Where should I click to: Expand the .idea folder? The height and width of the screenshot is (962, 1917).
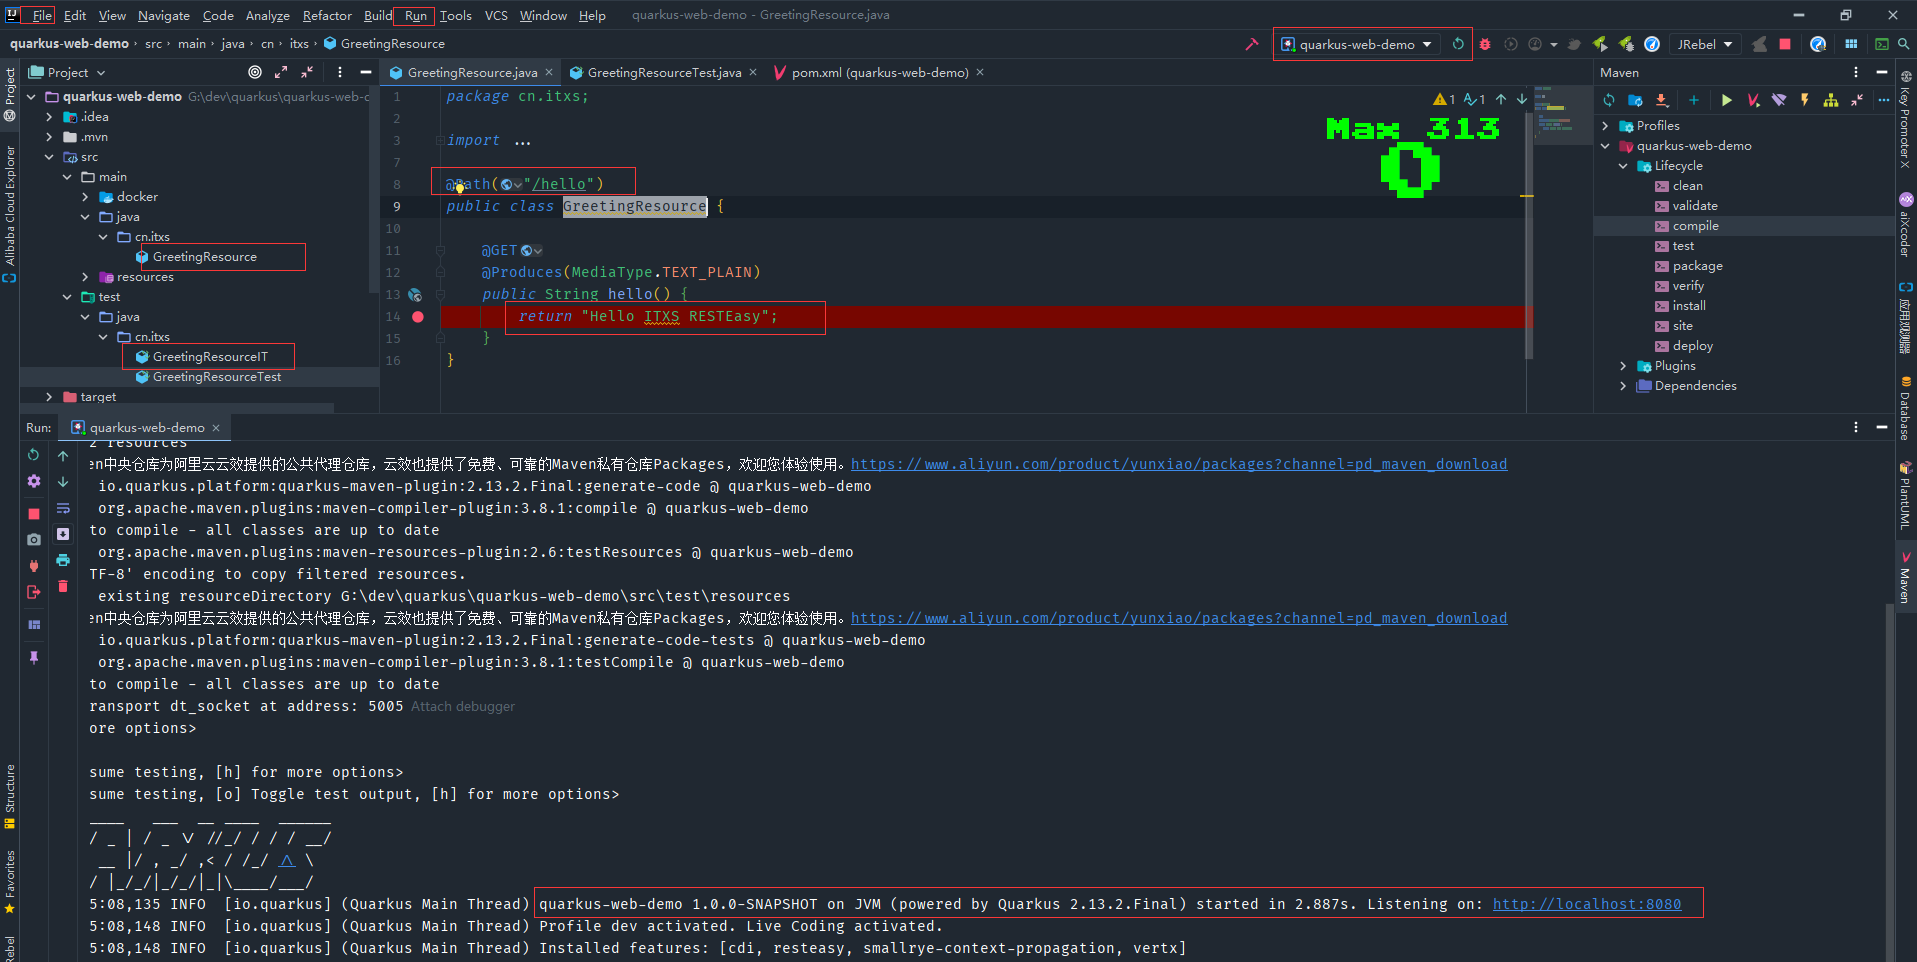click(x=49, y=117)
